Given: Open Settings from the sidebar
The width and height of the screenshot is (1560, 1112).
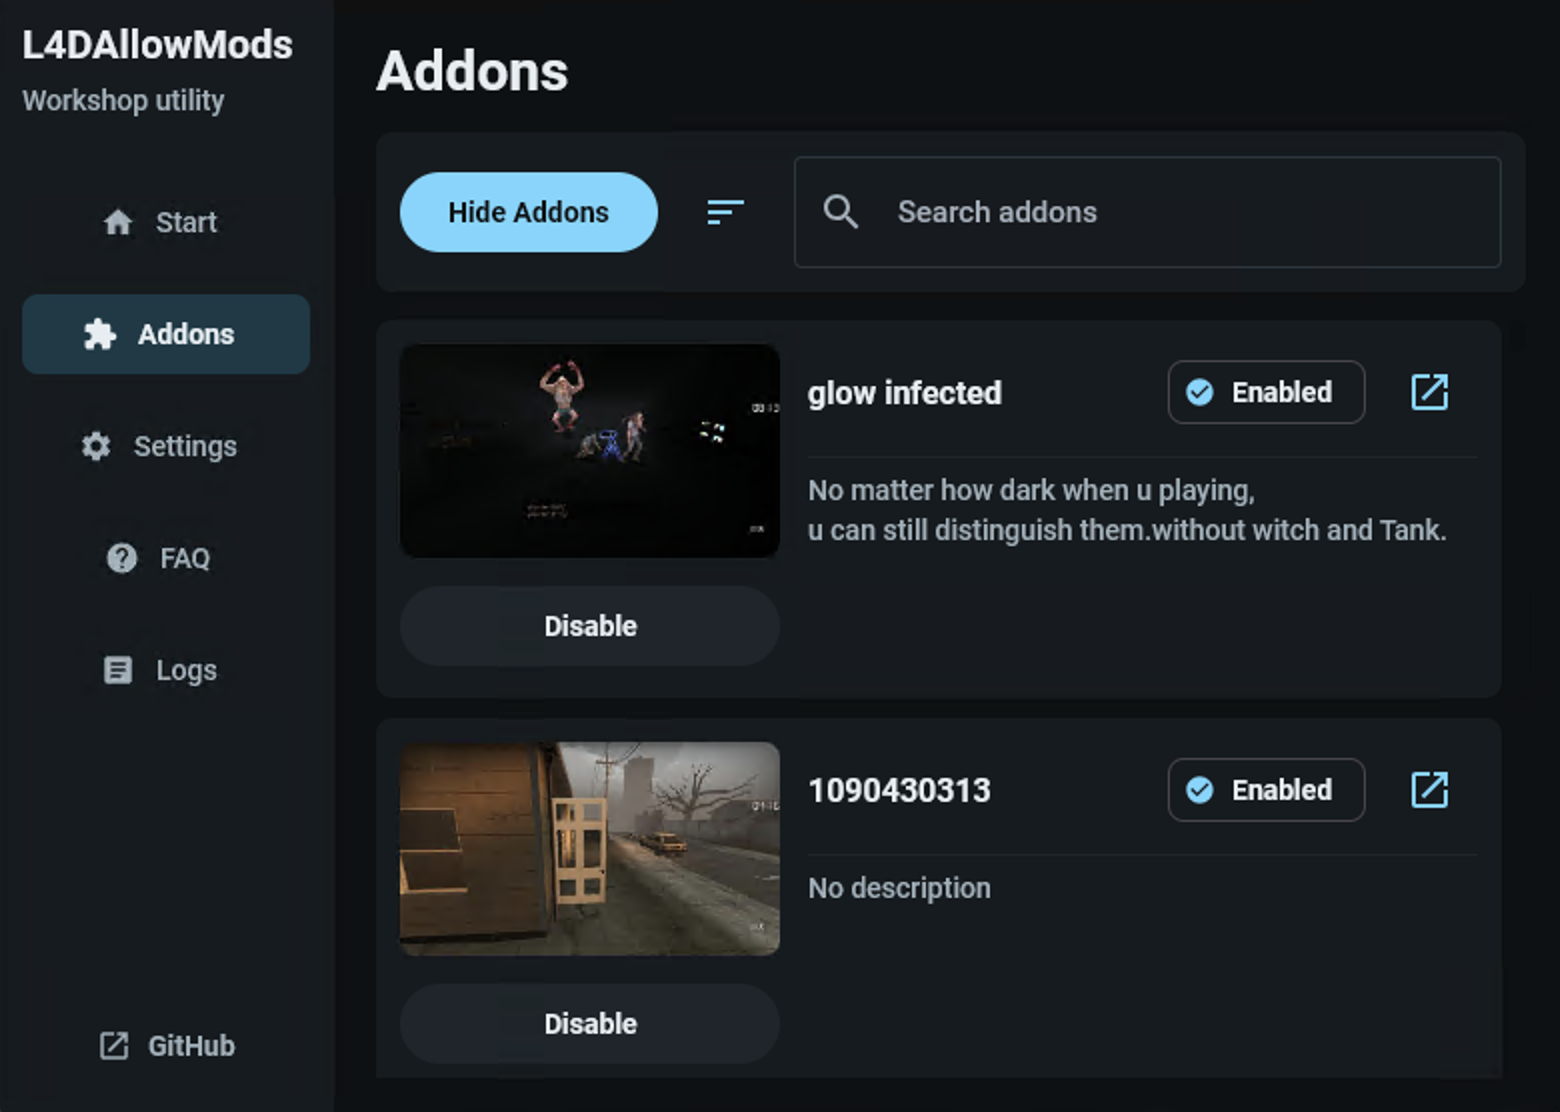Looking at the screenshot, I should (165, 446).
